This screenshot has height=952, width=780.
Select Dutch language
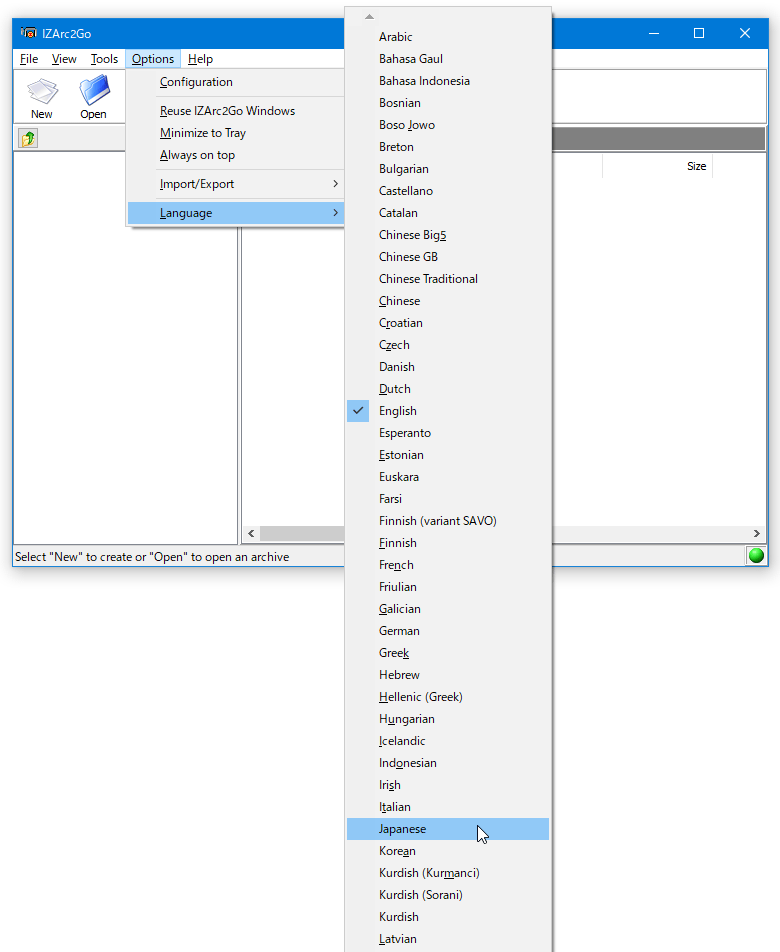click(x=448, y=389)
